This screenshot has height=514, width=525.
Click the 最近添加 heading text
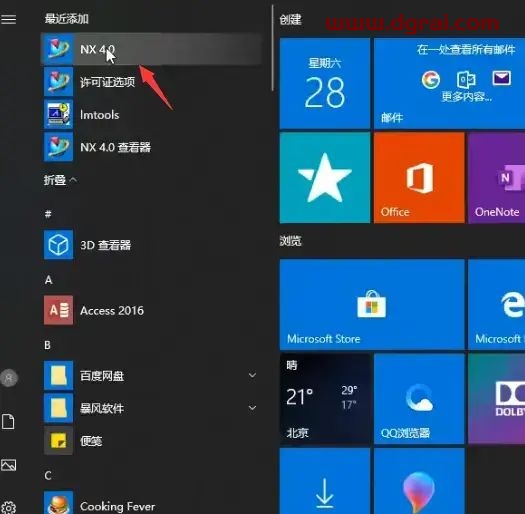(67, 18)
